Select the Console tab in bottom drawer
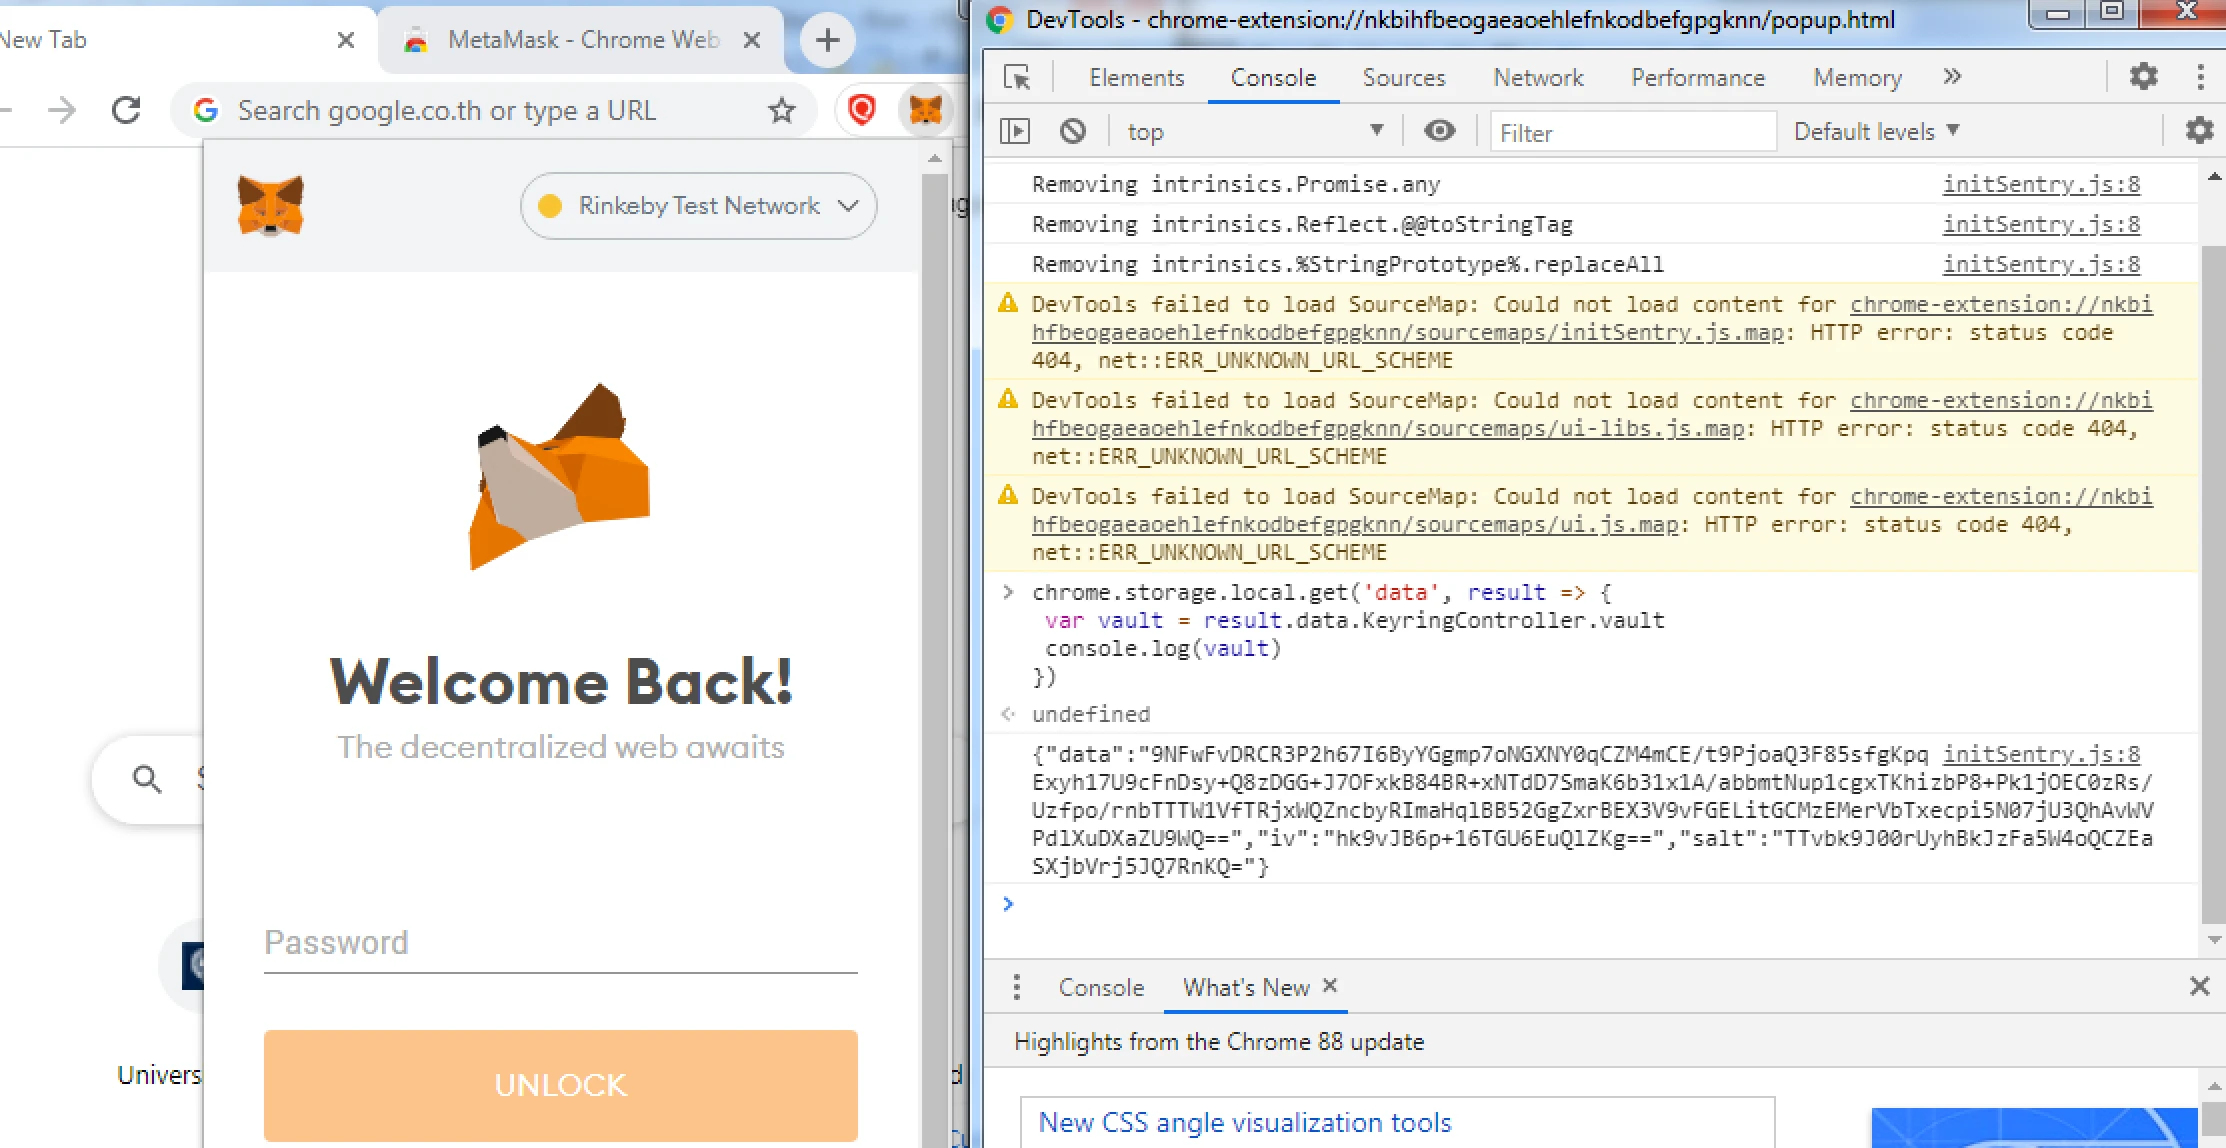2226x1148 pixels. coord(1101,987)
